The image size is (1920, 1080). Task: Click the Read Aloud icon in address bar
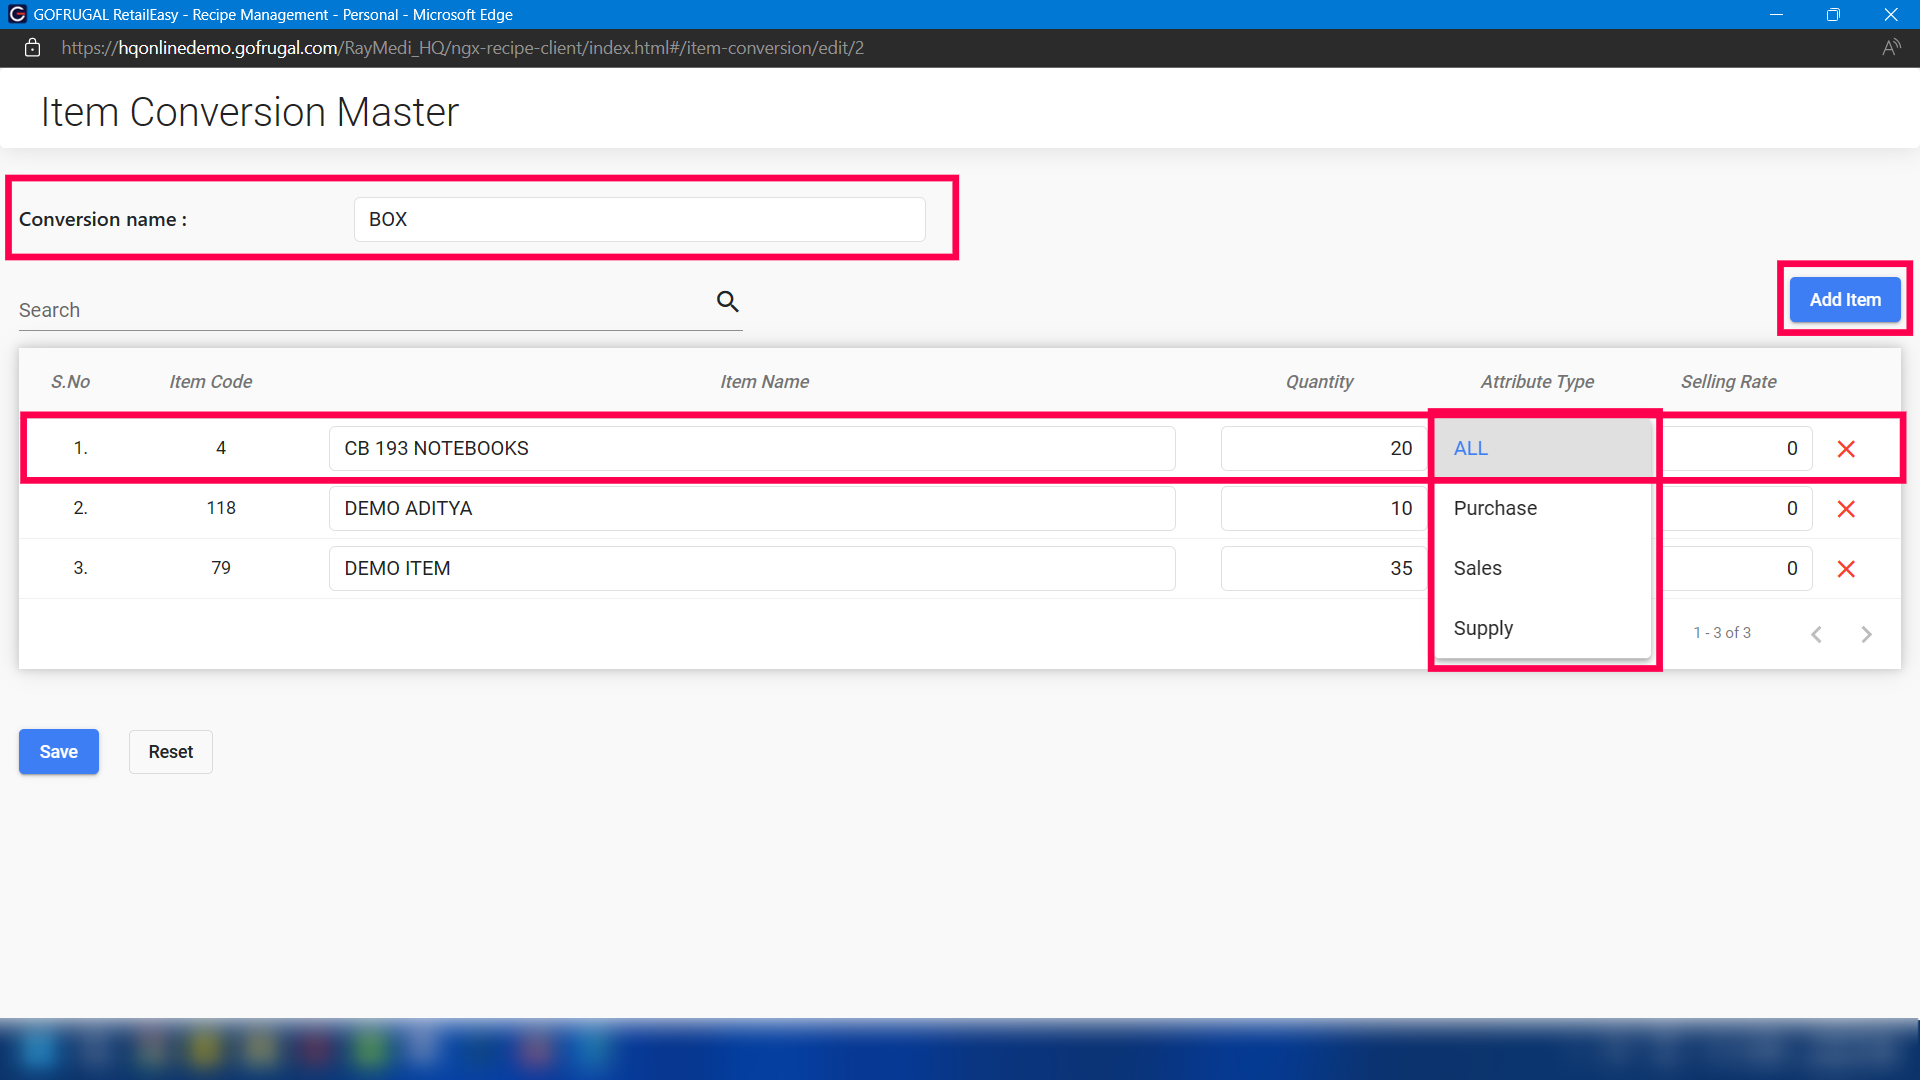click(1890, 48)
